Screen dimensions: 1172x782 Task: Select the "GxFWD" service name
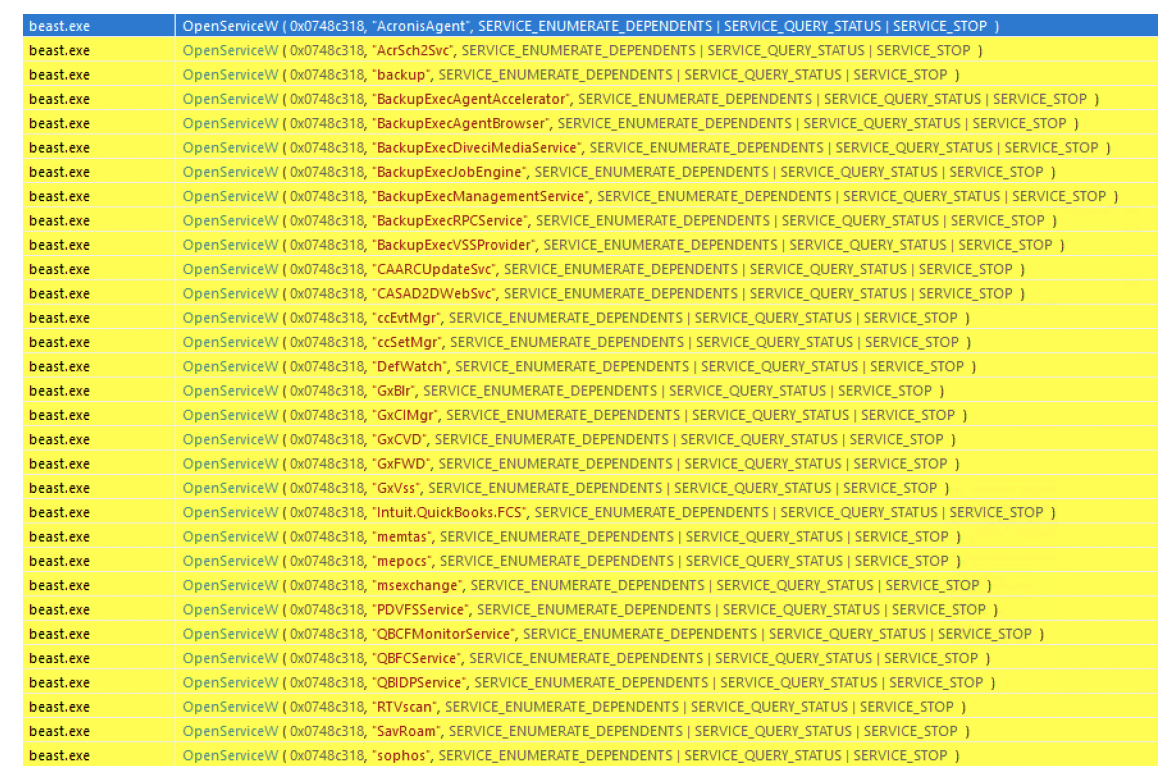tap(401, 464)
